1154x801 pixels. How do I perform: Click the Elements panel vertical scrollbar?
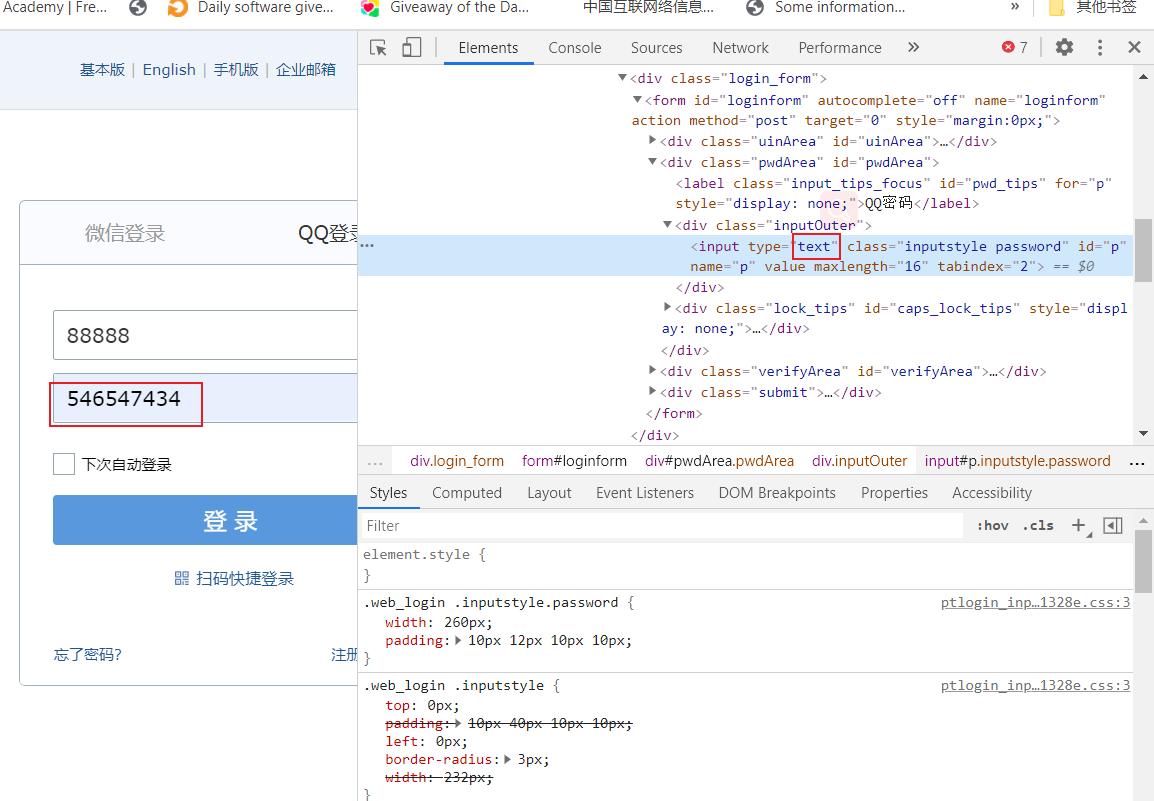tap(1143, 250)
